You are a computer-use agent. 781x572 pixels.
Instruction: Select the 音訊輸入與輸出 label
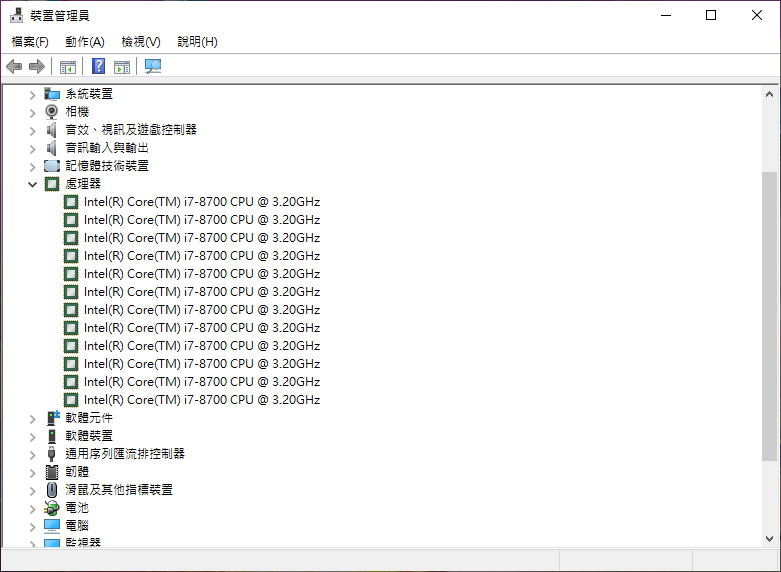pos(107,147)
